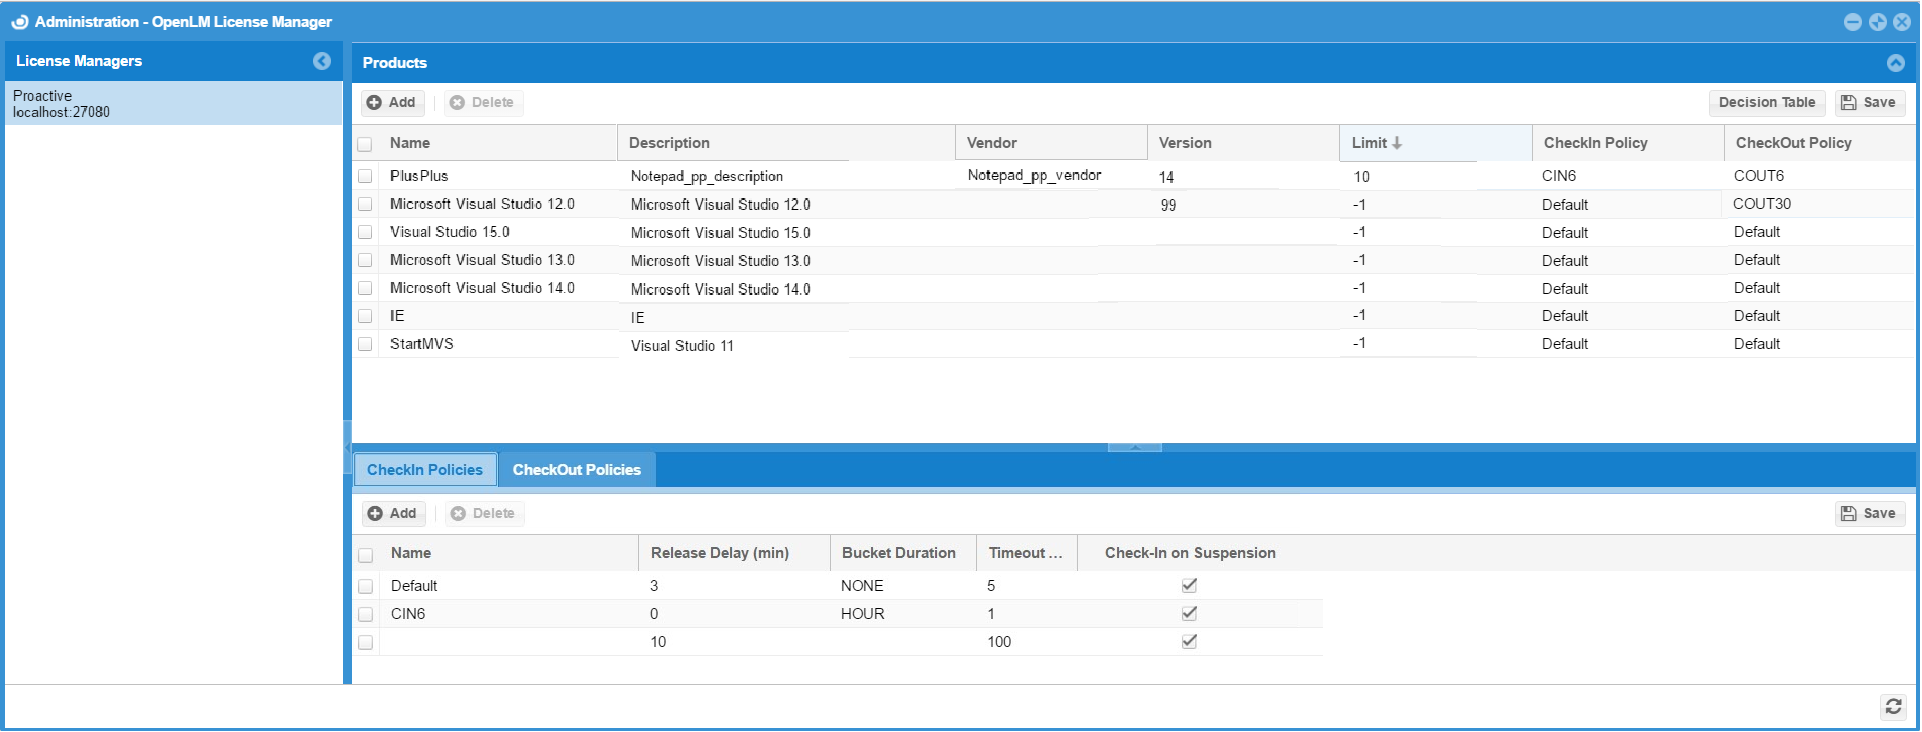Toggle Check-In on Suspension for CIN6
Screen dimensions: 1922x732
[1189, 614]
